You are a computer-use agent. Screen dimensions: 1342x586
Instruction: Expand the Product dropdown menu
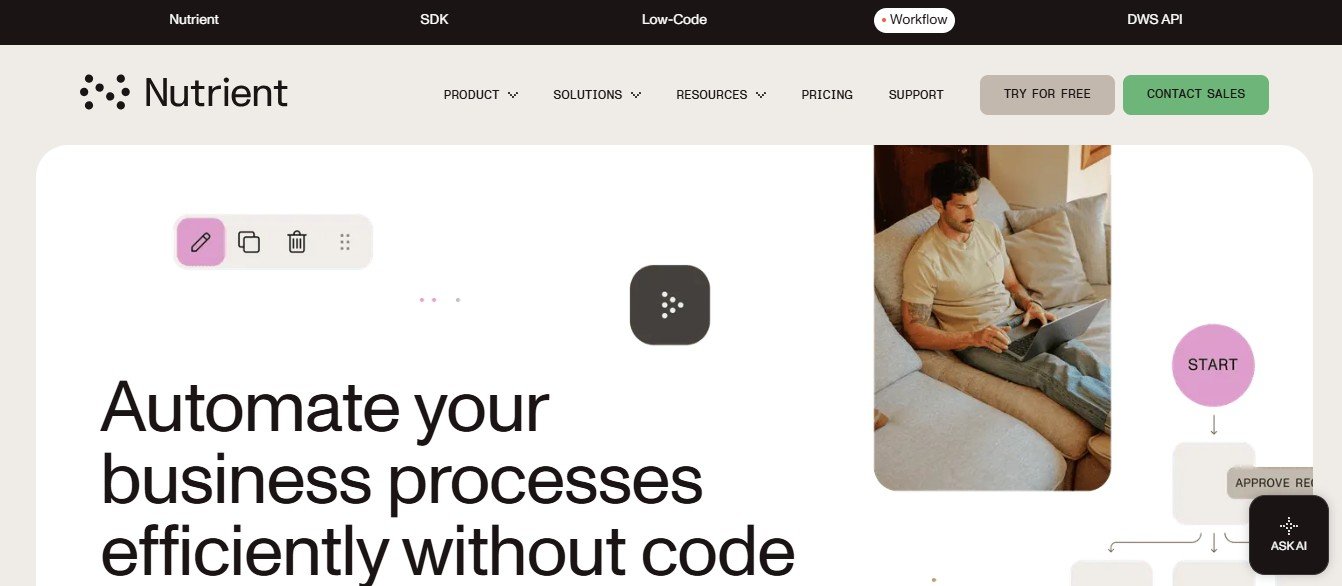[481, 95]
